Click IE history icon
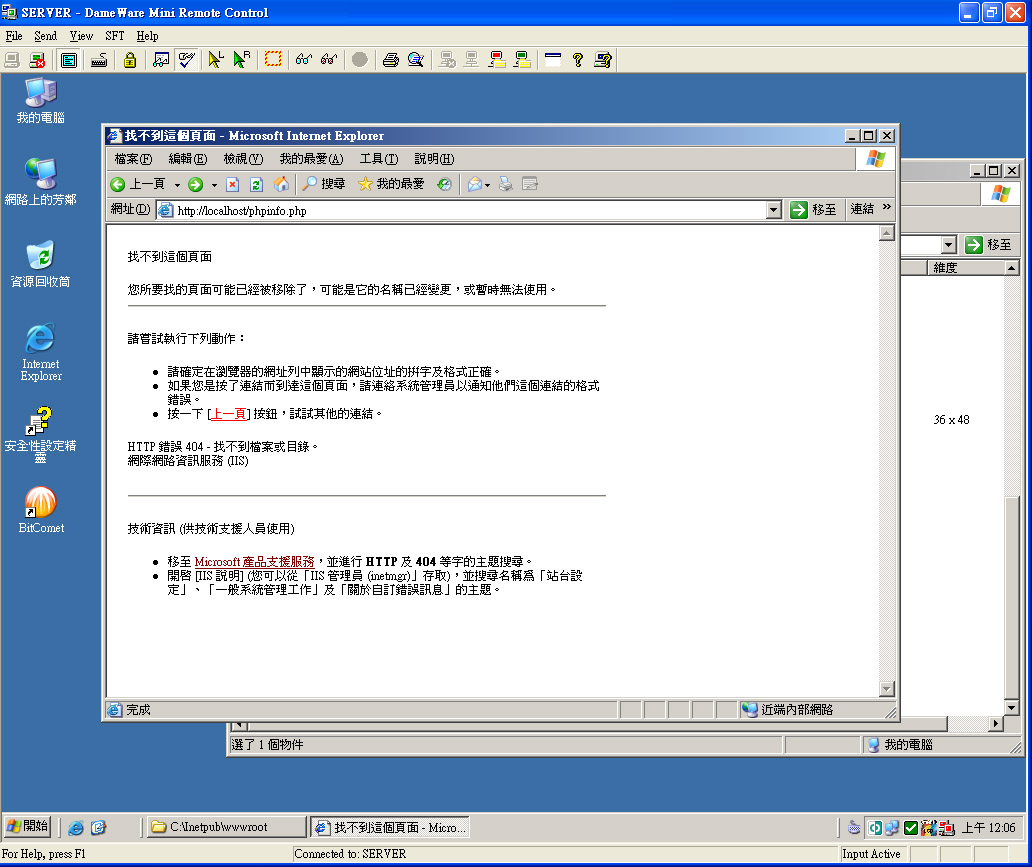Image resolution: width=1032 pixels, height=867 pixels. tap(444, 184)
